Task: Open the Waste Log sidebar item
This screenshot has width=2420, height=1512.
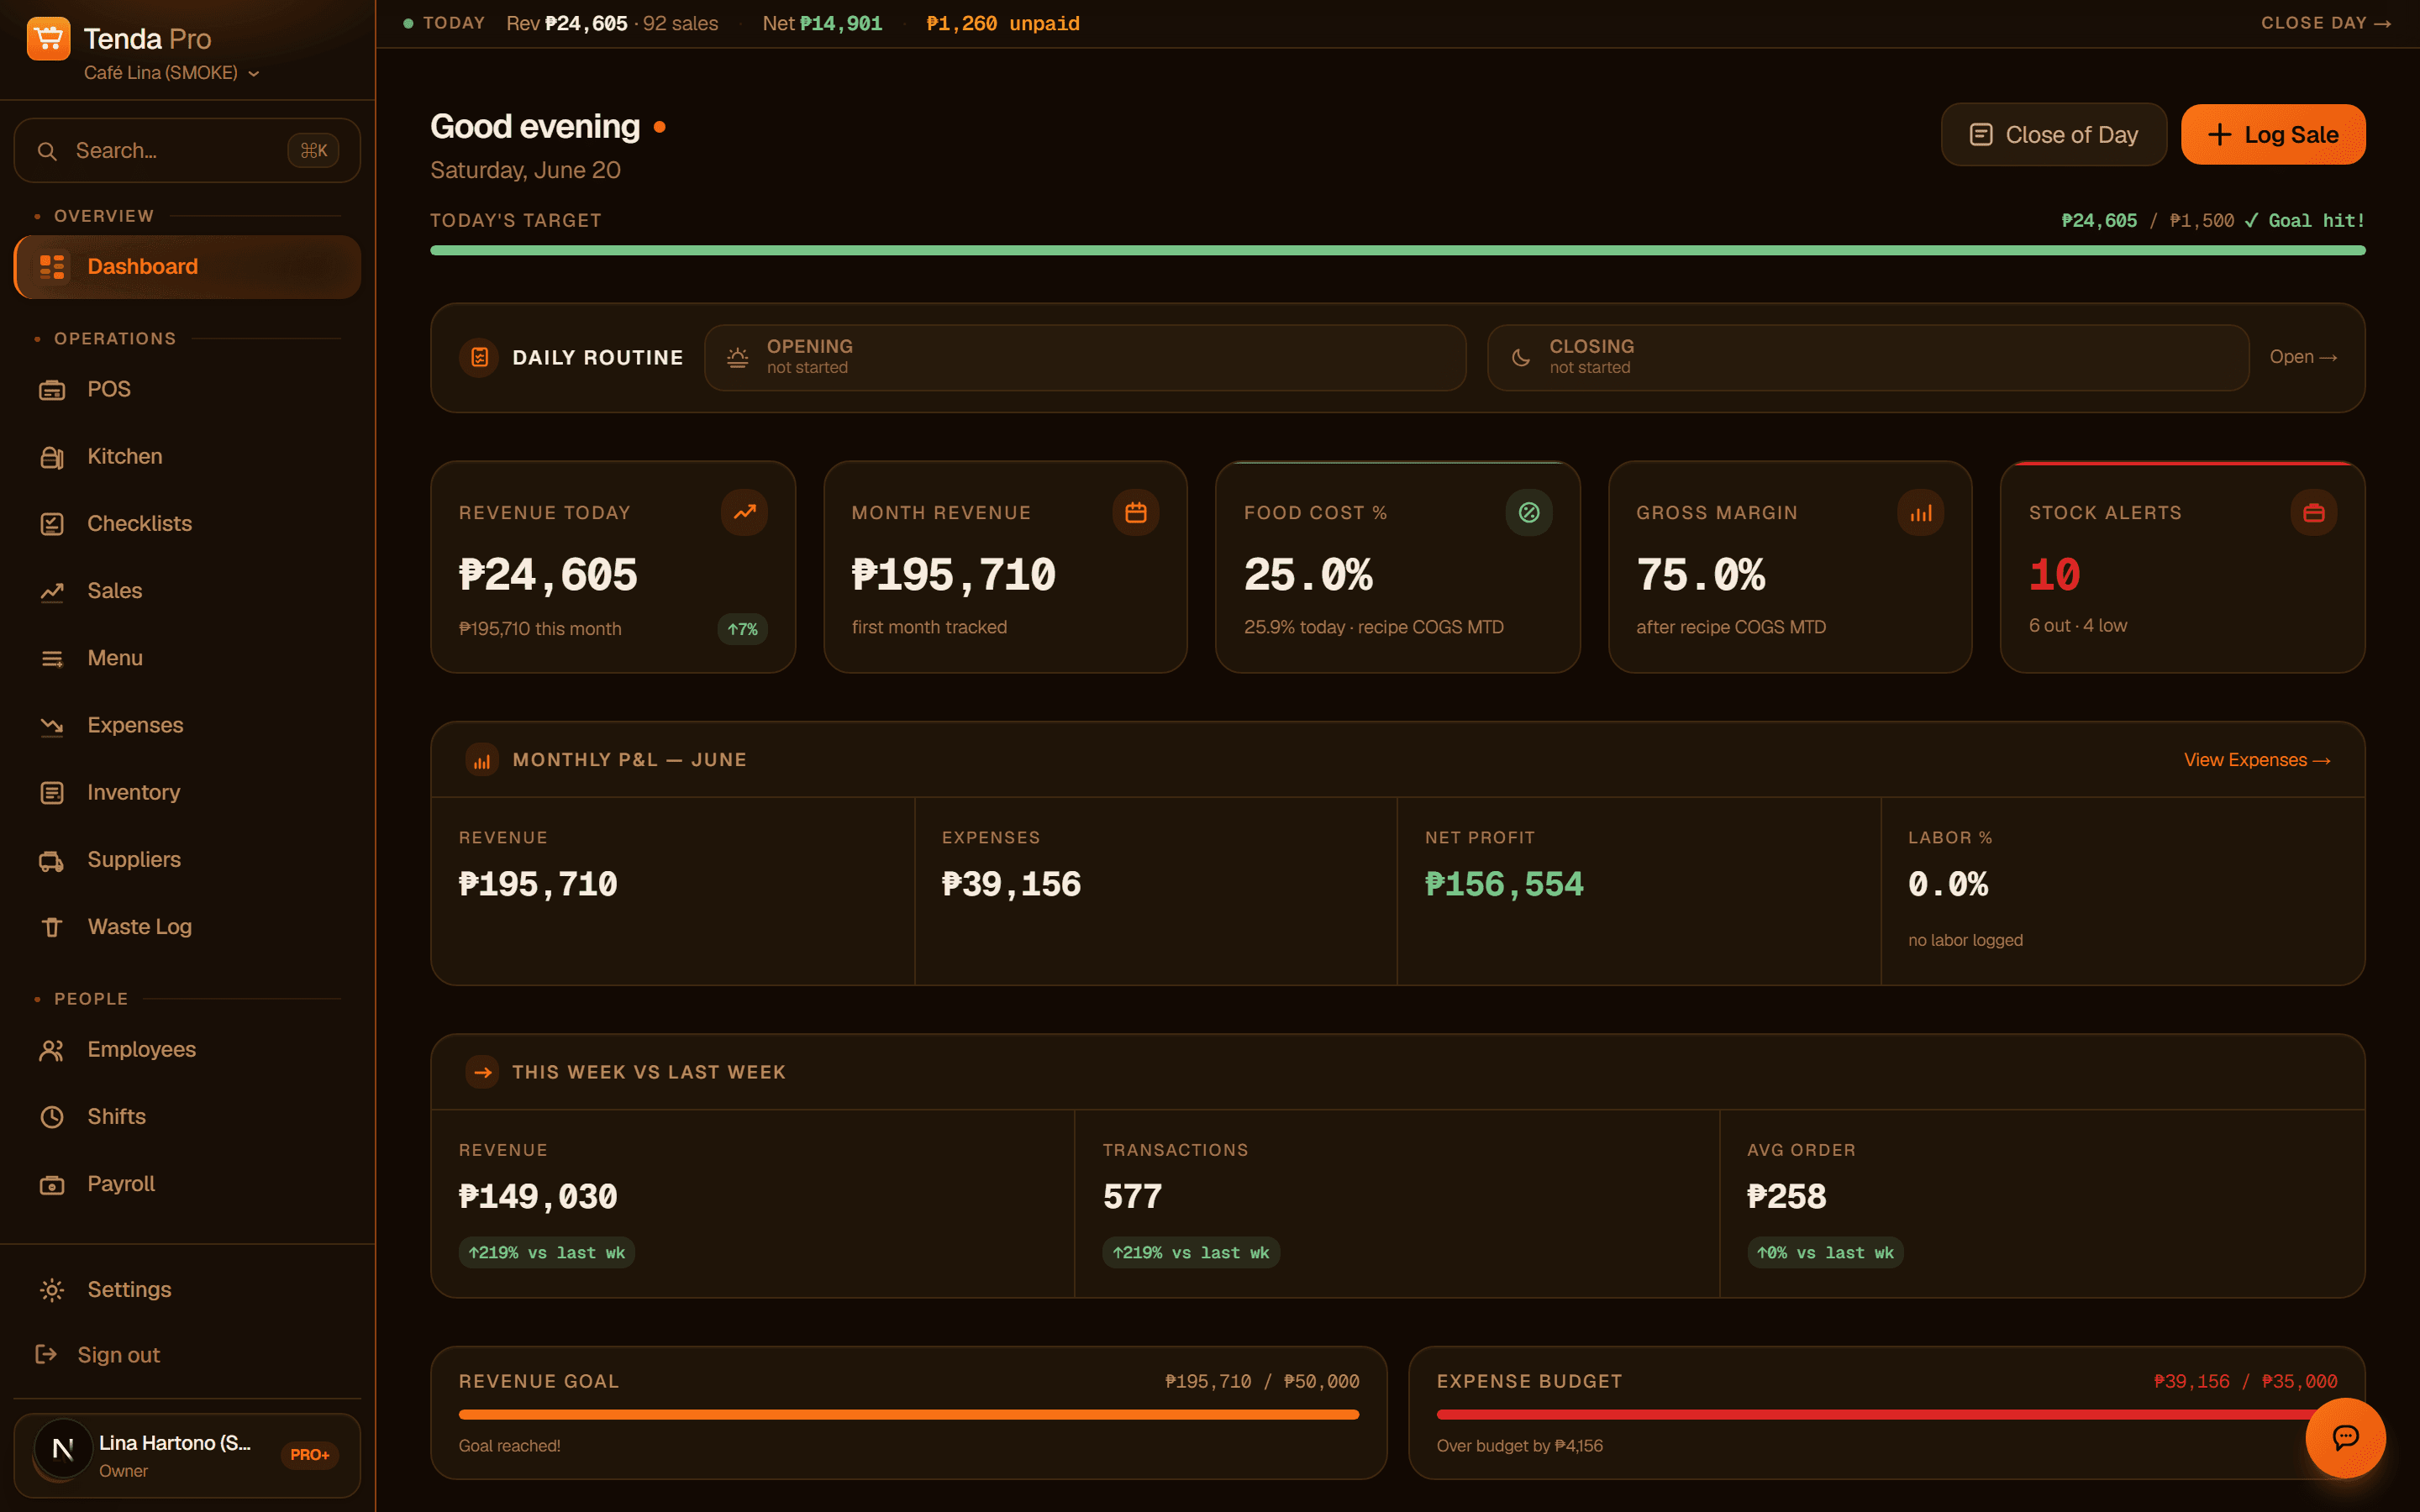Action: pos(187,927)
